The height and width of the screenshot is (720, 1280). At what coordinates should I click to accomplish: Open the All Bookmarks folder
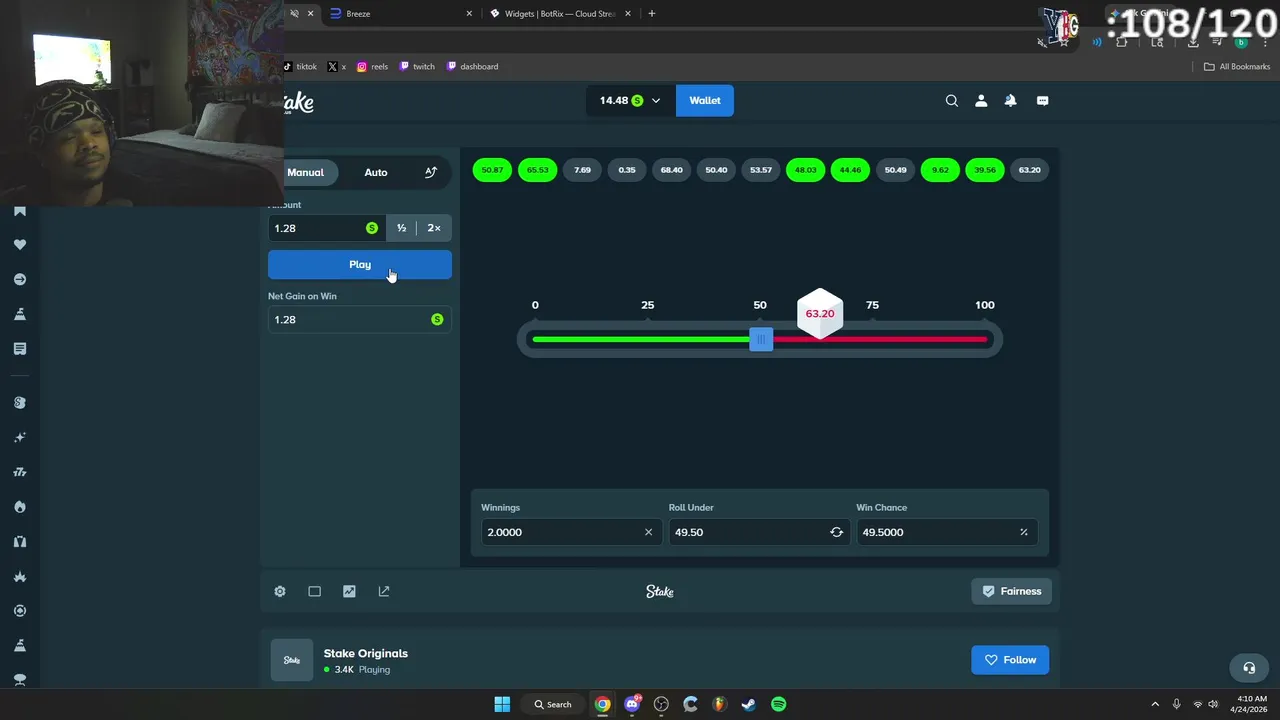pyautogui.click(x=1237, y=67)
